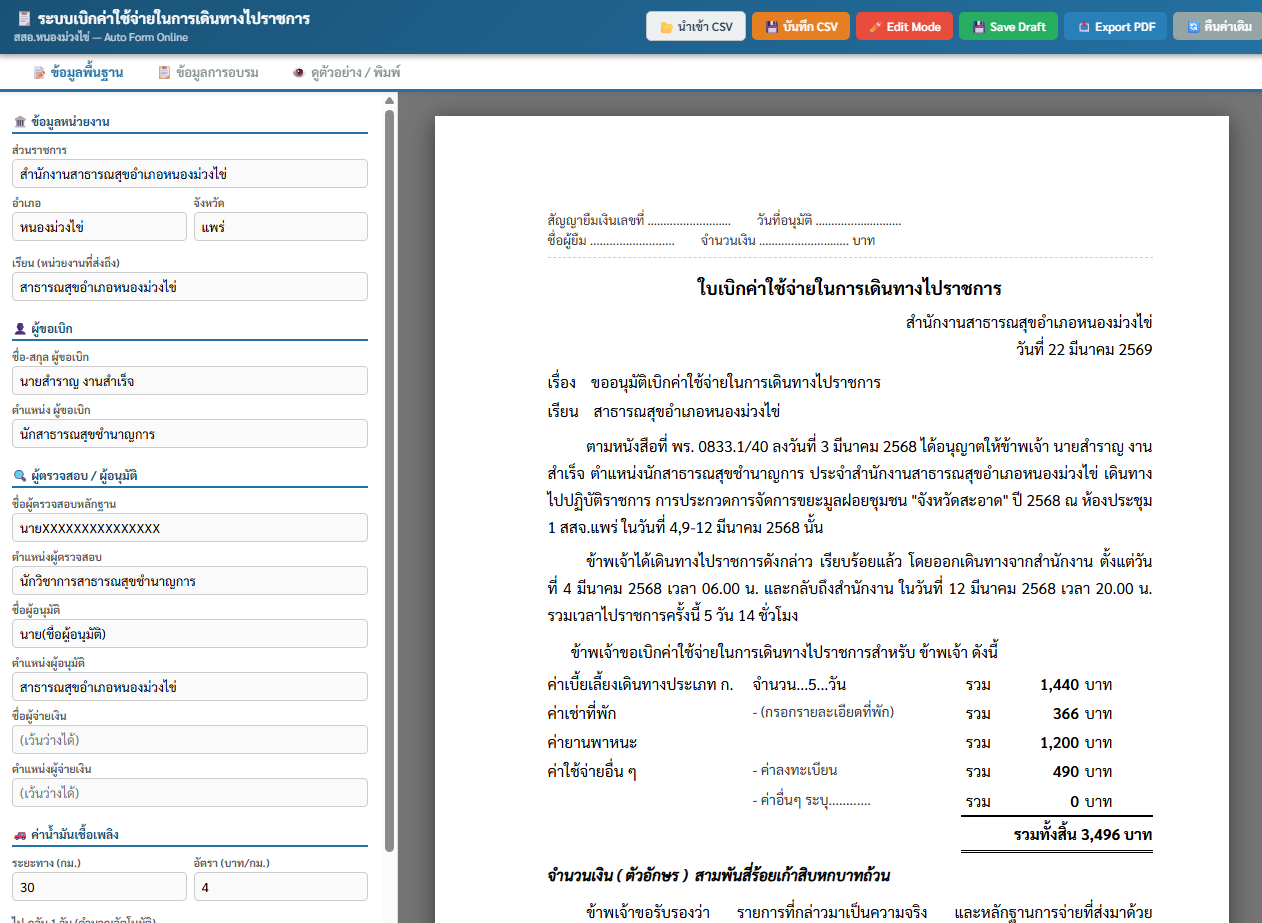The width and height of the screenshot is (1262, 923).
Task: Click the folder icon in นำเข้า CSV
Action: click(667, 27)
